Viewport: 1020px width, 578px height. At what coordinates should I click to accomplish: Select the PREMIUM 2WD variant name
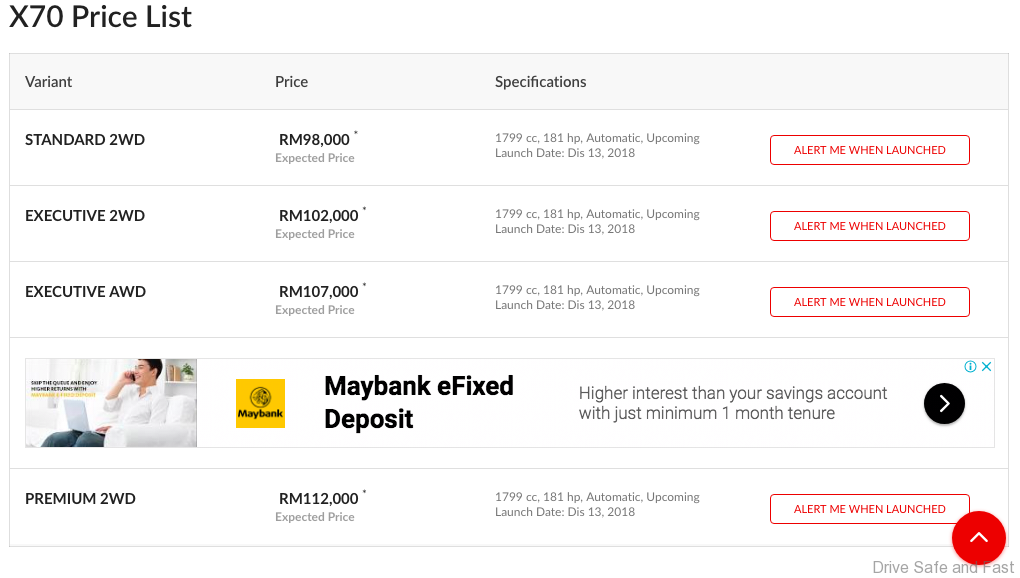(80, 499)
